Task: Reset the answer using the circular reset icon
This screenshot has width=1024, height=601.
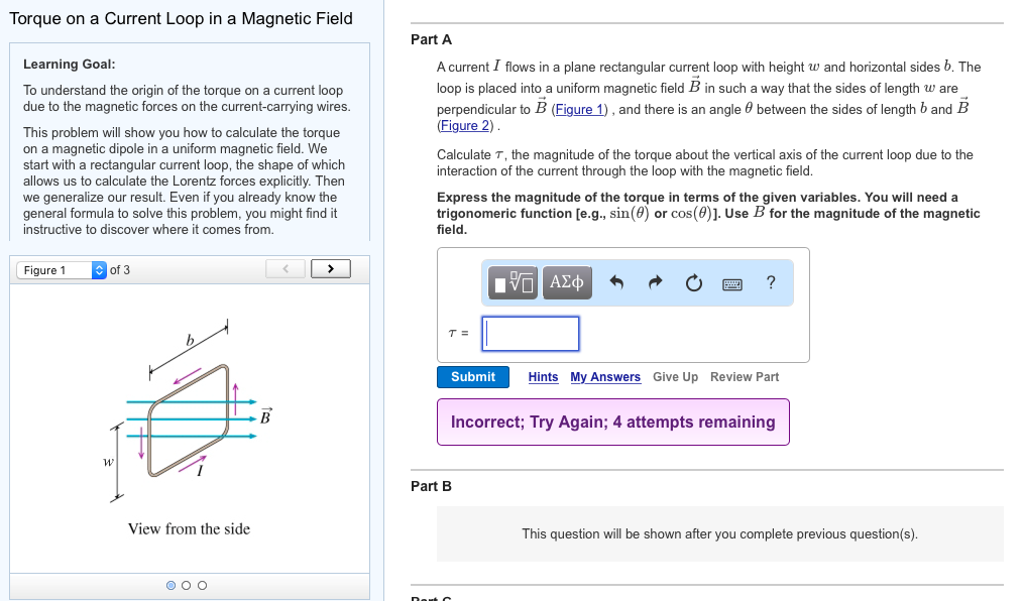Action: (x=694, y=283)
